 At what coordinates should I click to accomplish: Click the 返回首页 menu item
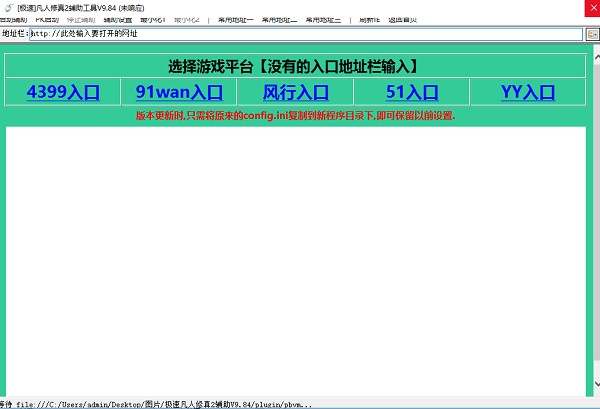pyautogui.click(x=402, y=20)
